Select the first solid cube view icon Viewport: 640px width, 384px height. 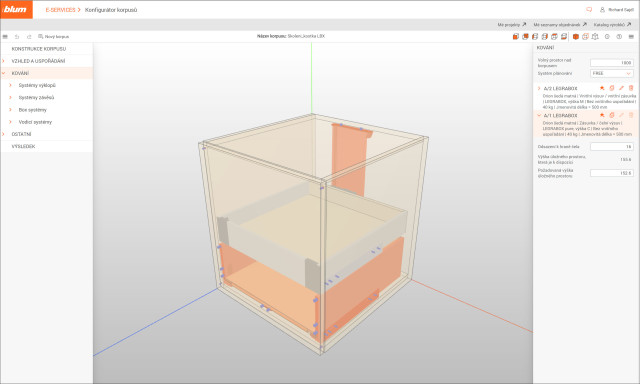(516, 37)
